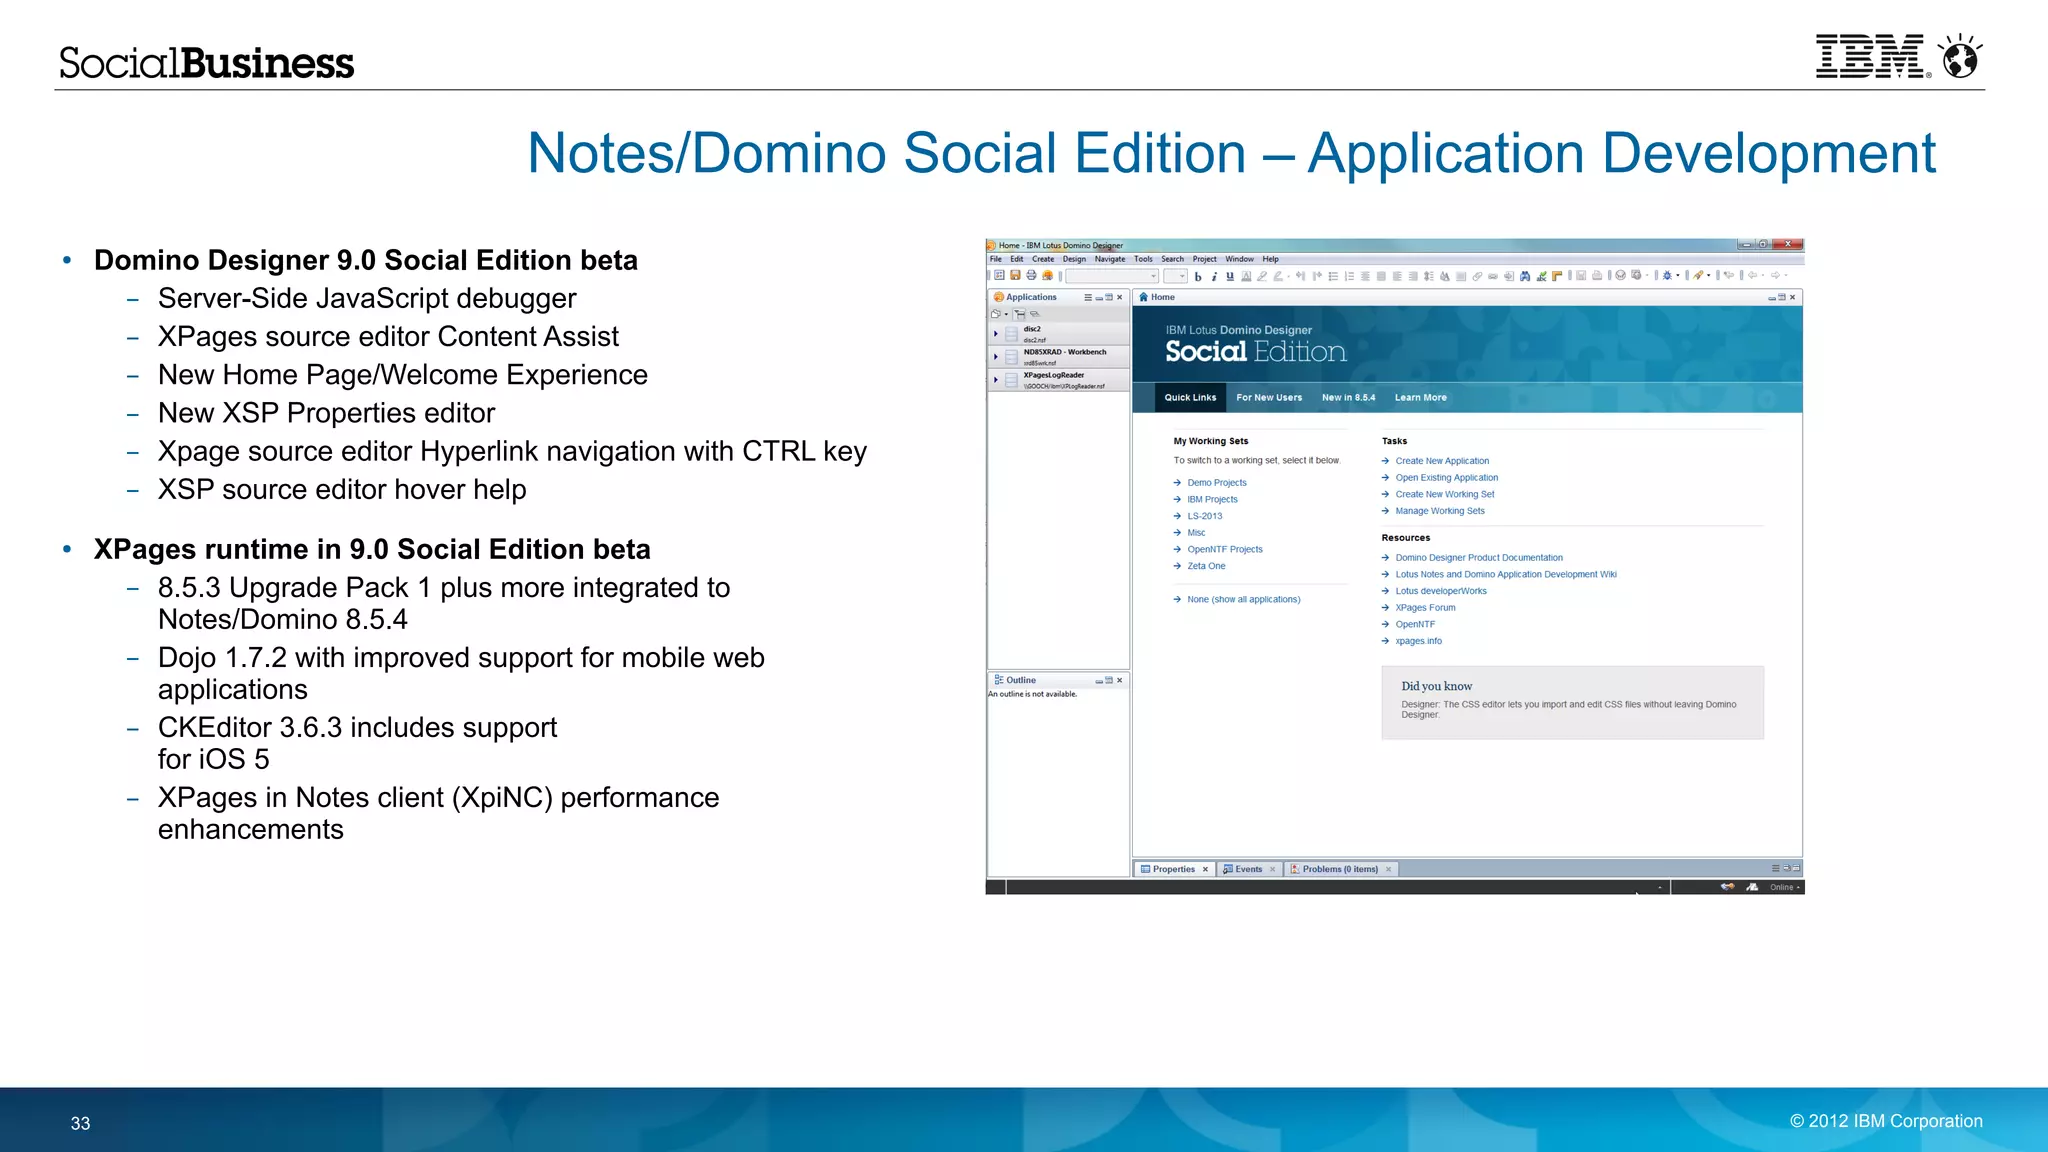The height and width of the screenshot is (1152, 2048).
Task: Click the binoculars Find icon
Action: coord(1525,276)
